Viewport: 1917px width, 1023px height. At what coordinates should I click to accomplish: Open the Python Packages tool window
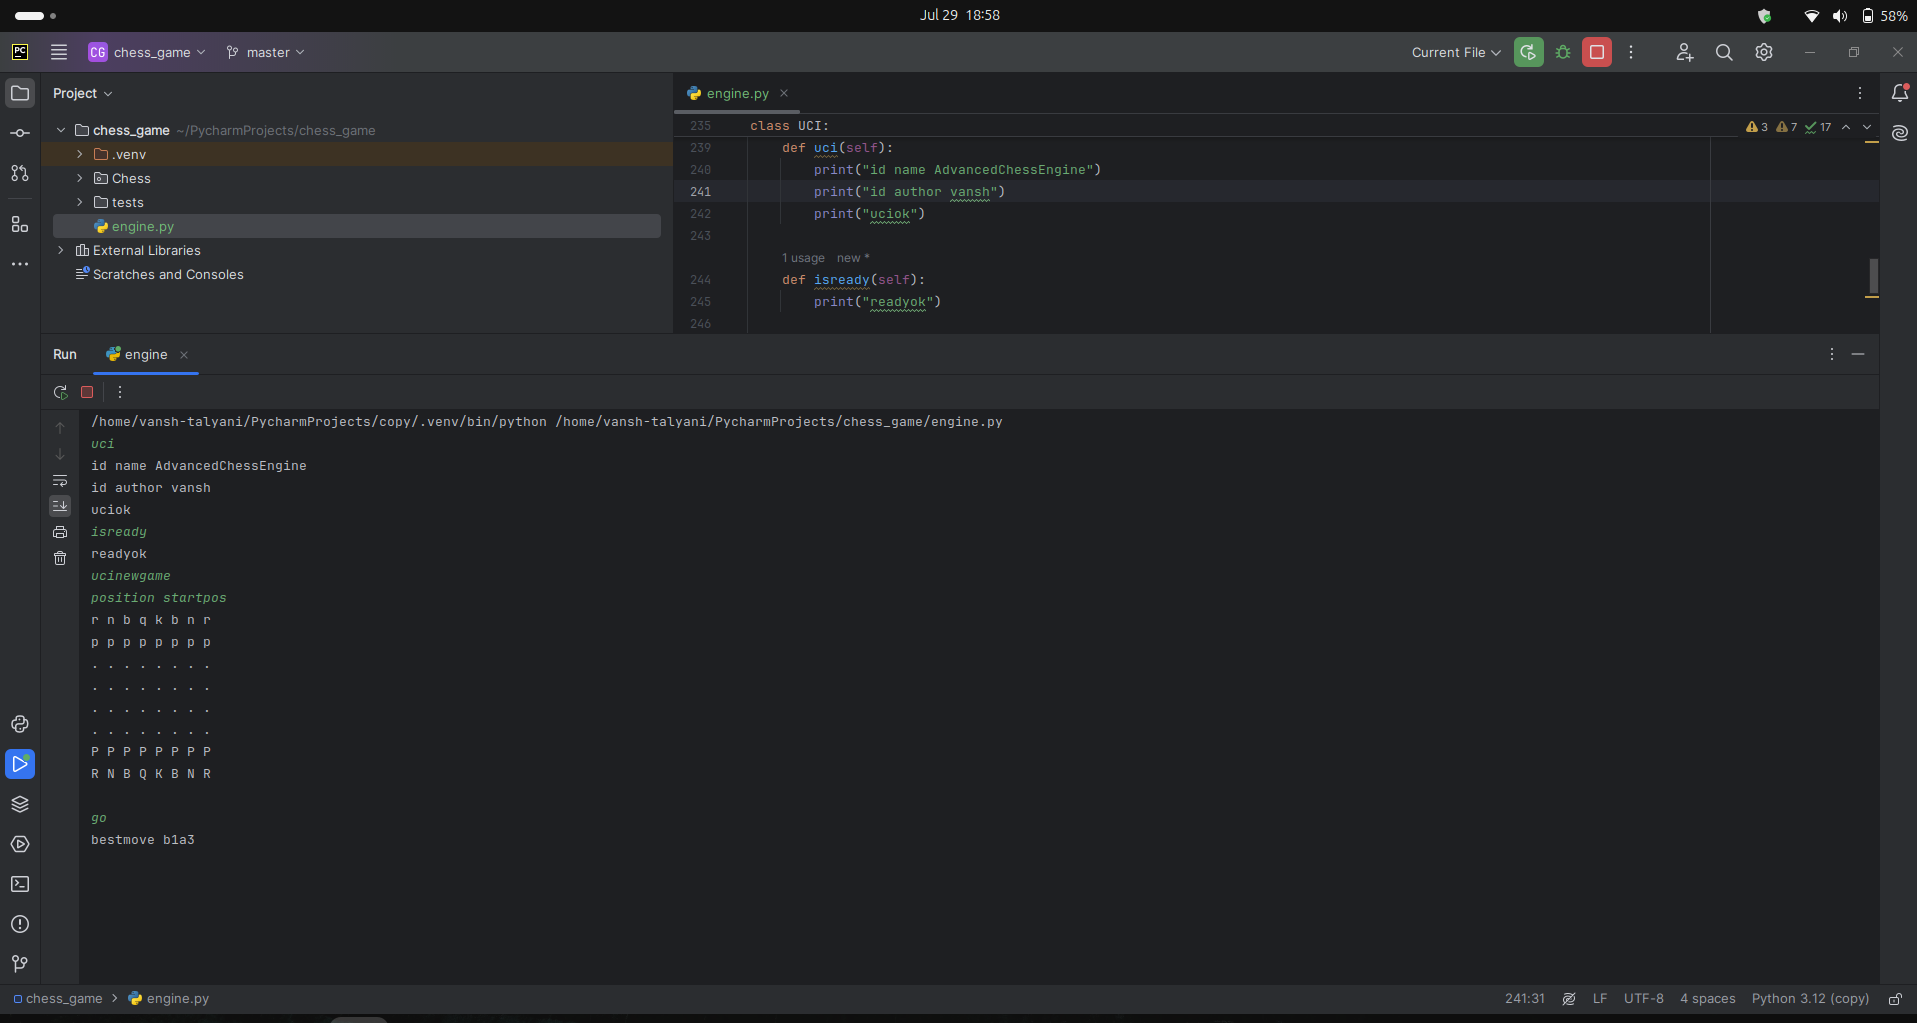click(20, 804)
